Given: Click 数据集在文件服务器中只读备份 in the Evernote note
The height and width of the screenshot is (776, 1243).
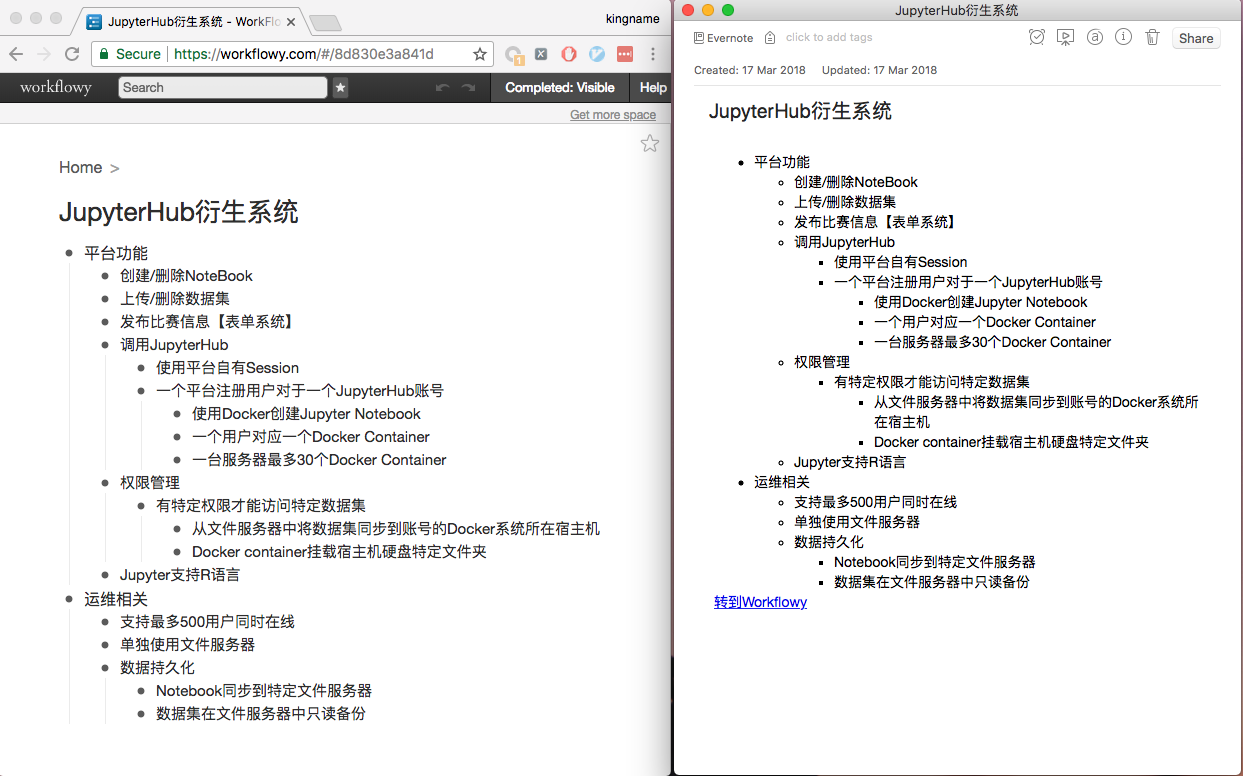Looking at the screenshot, I should pos(931,582).
